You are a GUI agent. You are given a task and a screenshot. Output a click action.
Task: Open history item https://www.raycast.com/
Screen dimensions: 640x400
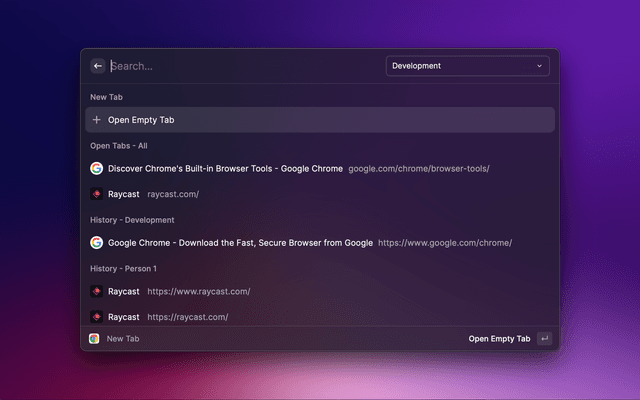pyautogui.click(x=198, y=292)
